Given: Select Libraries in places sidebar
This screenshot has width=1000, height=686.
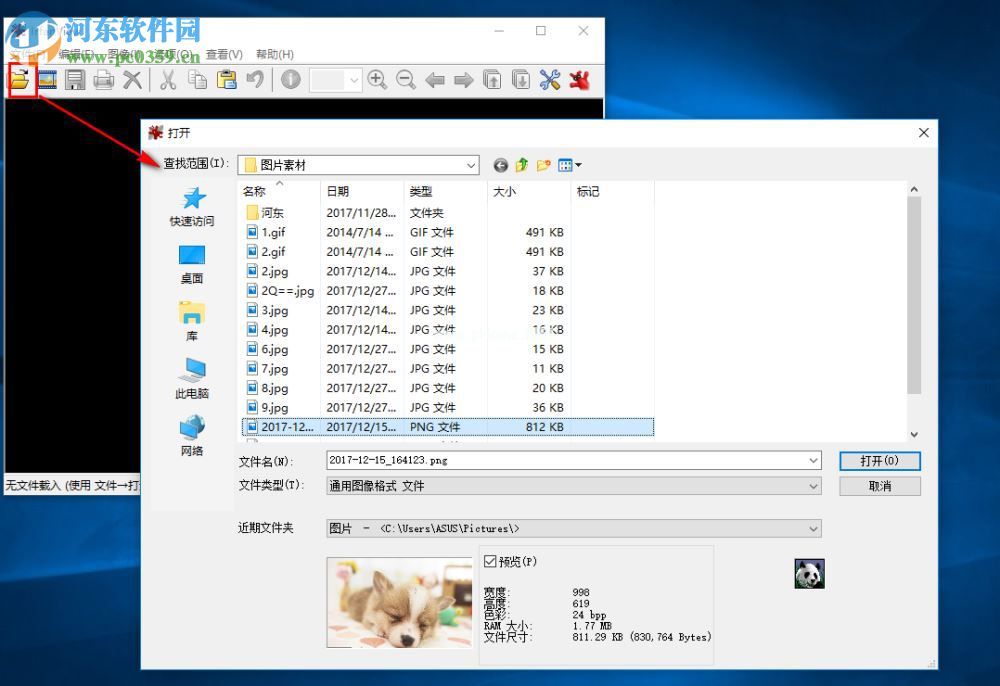Looking at the screenshot, I should (x=192, y=322).
